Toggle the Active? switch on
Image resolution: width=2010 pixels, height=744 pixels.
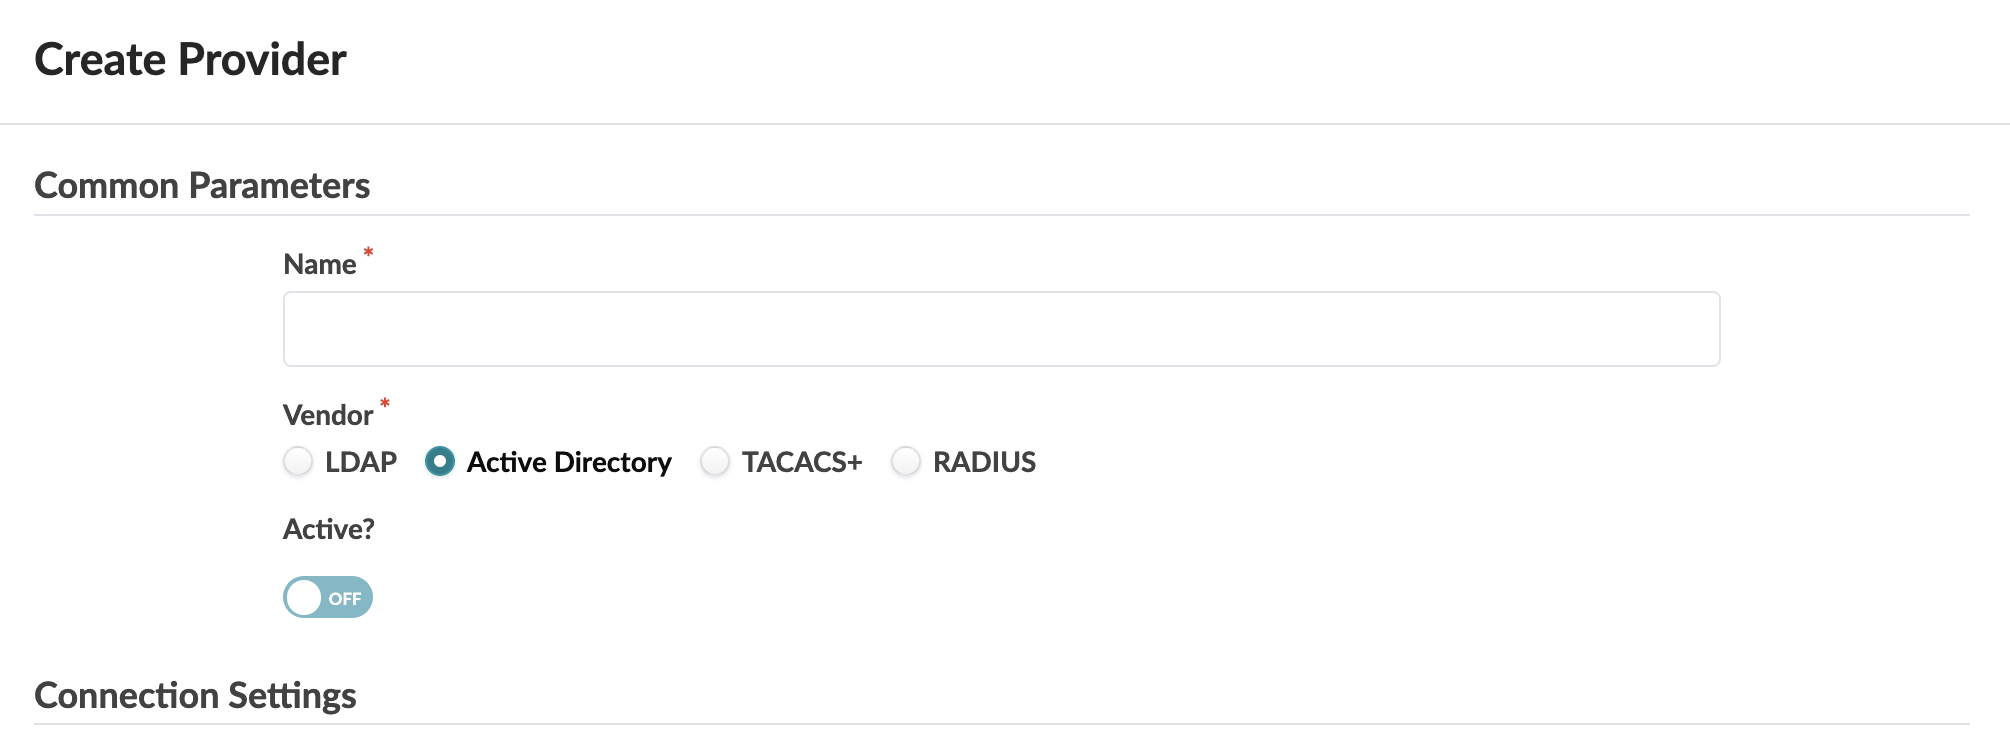point(328,598)
